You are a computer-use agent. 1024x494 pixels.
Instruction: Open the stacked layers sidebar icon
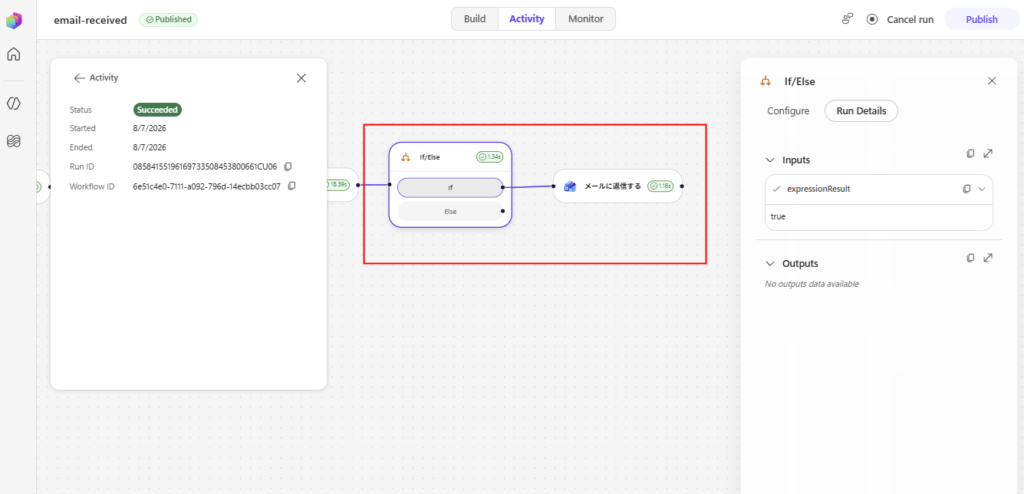[13, 140]
